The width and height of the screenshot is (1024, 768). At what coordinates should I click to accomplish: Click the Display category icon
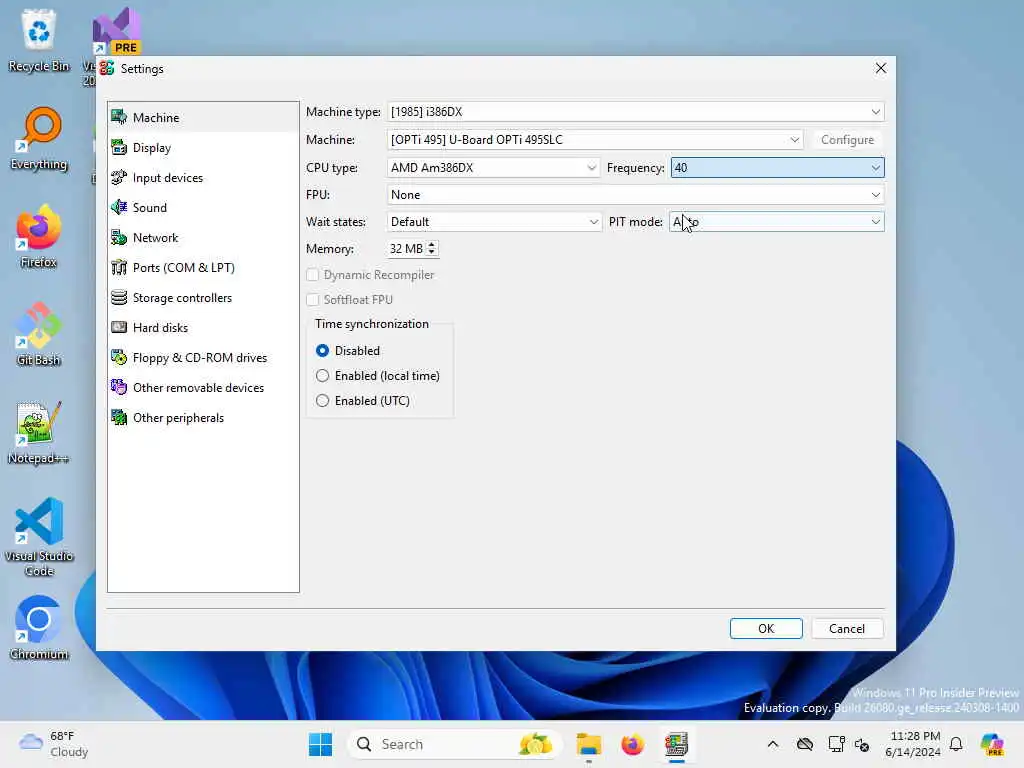119,148
